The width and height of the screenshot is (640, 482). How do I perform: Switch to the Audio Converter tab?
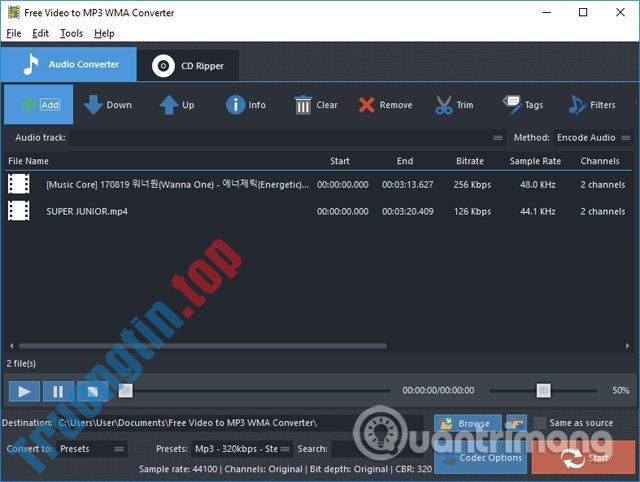[69, 64]
